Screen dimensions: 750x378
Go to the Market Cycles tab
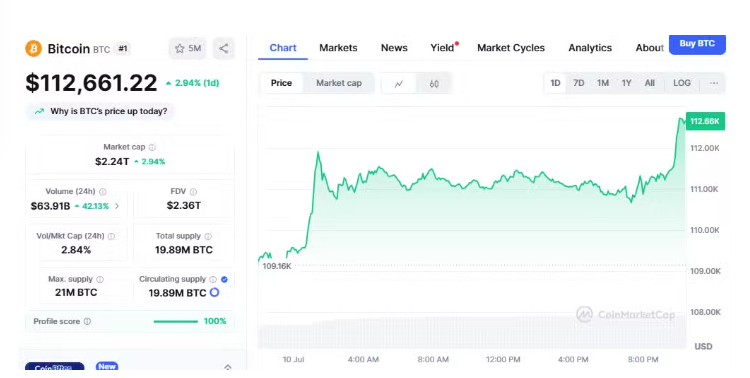[511, 48]
